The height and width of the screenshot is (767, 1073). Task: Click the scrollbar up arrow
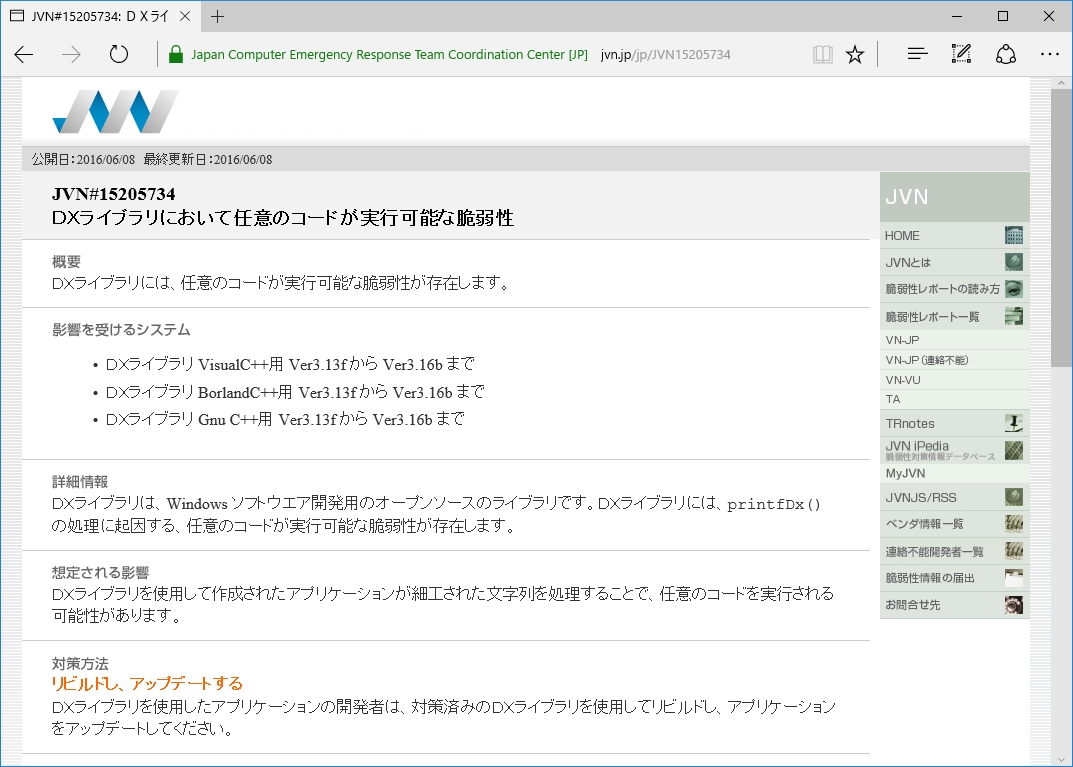click(1061, 83)
